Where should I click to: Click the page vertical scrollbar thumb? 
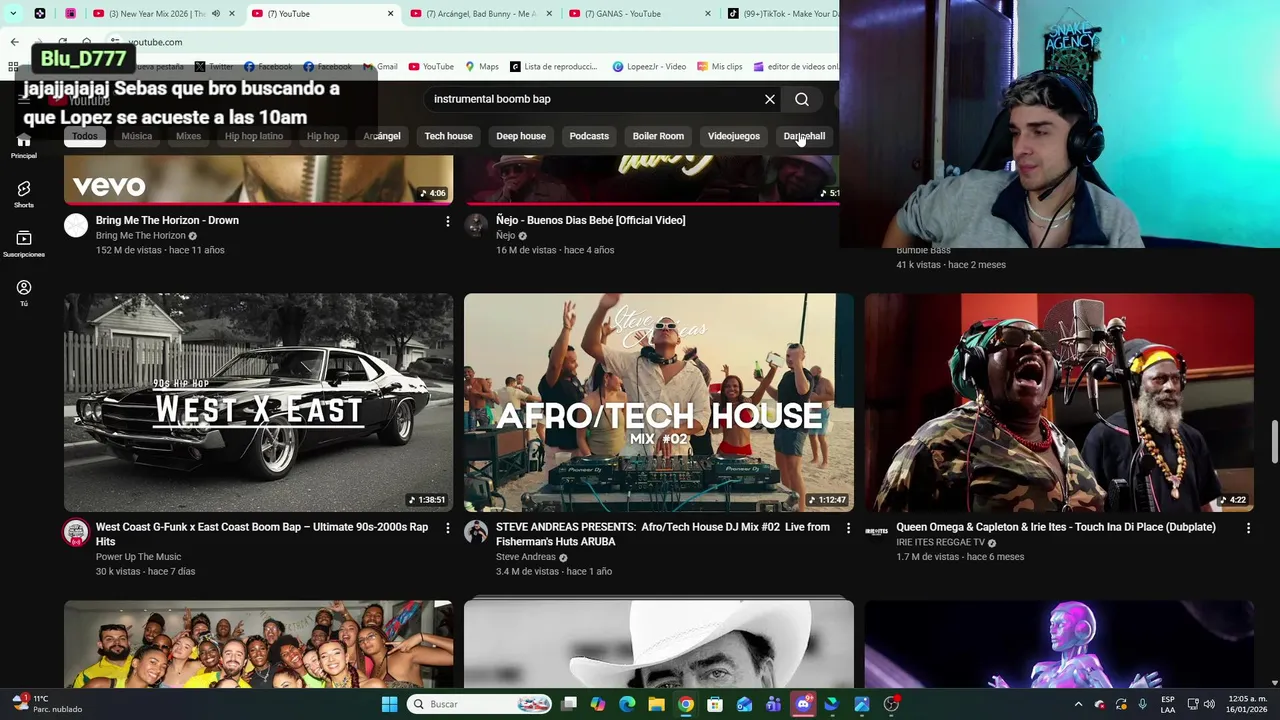(1274, 442)
